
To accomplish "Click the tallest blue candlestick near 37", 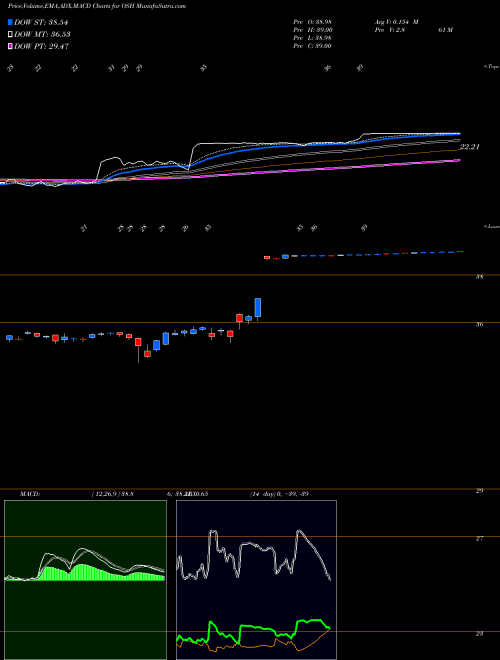I will point(258,308).
